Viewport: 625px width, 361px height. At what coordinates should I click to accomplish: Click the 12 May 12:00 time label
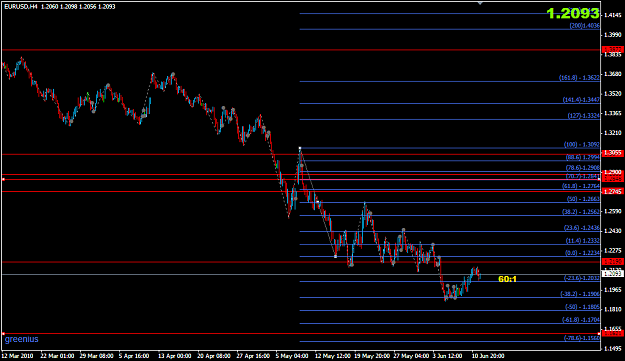333,356
